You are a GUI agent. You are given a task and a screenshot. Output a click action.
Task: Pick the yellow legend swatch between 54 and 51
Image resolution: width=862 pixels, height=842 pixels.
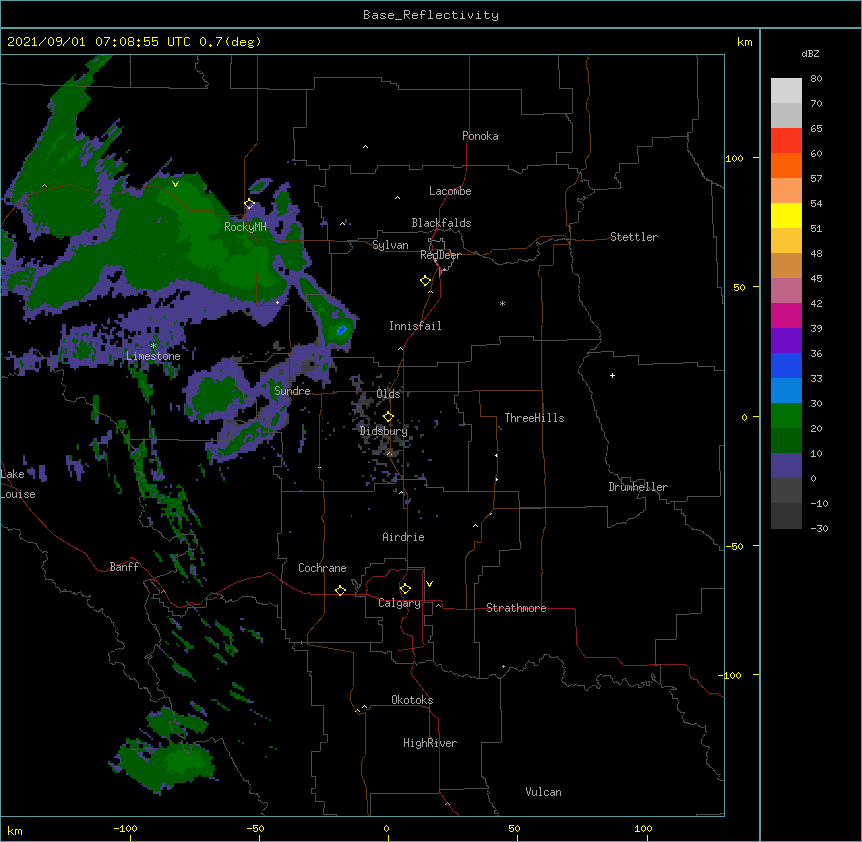point(786,215)
